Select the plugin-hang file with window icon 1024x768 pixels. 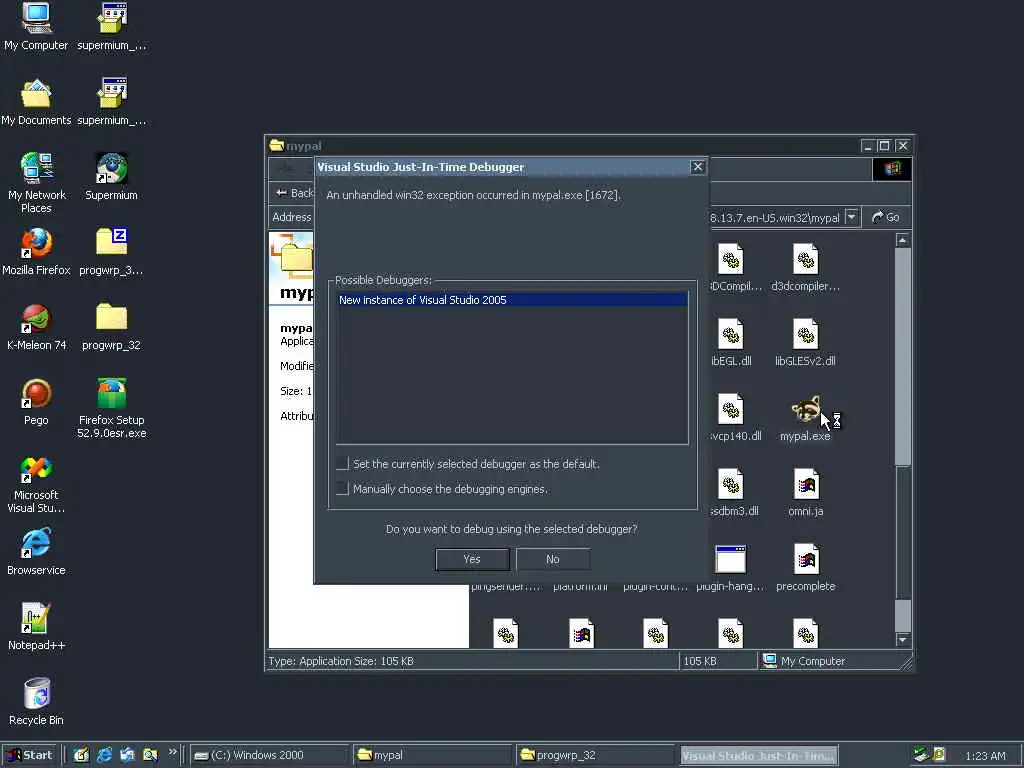(731, 568)
